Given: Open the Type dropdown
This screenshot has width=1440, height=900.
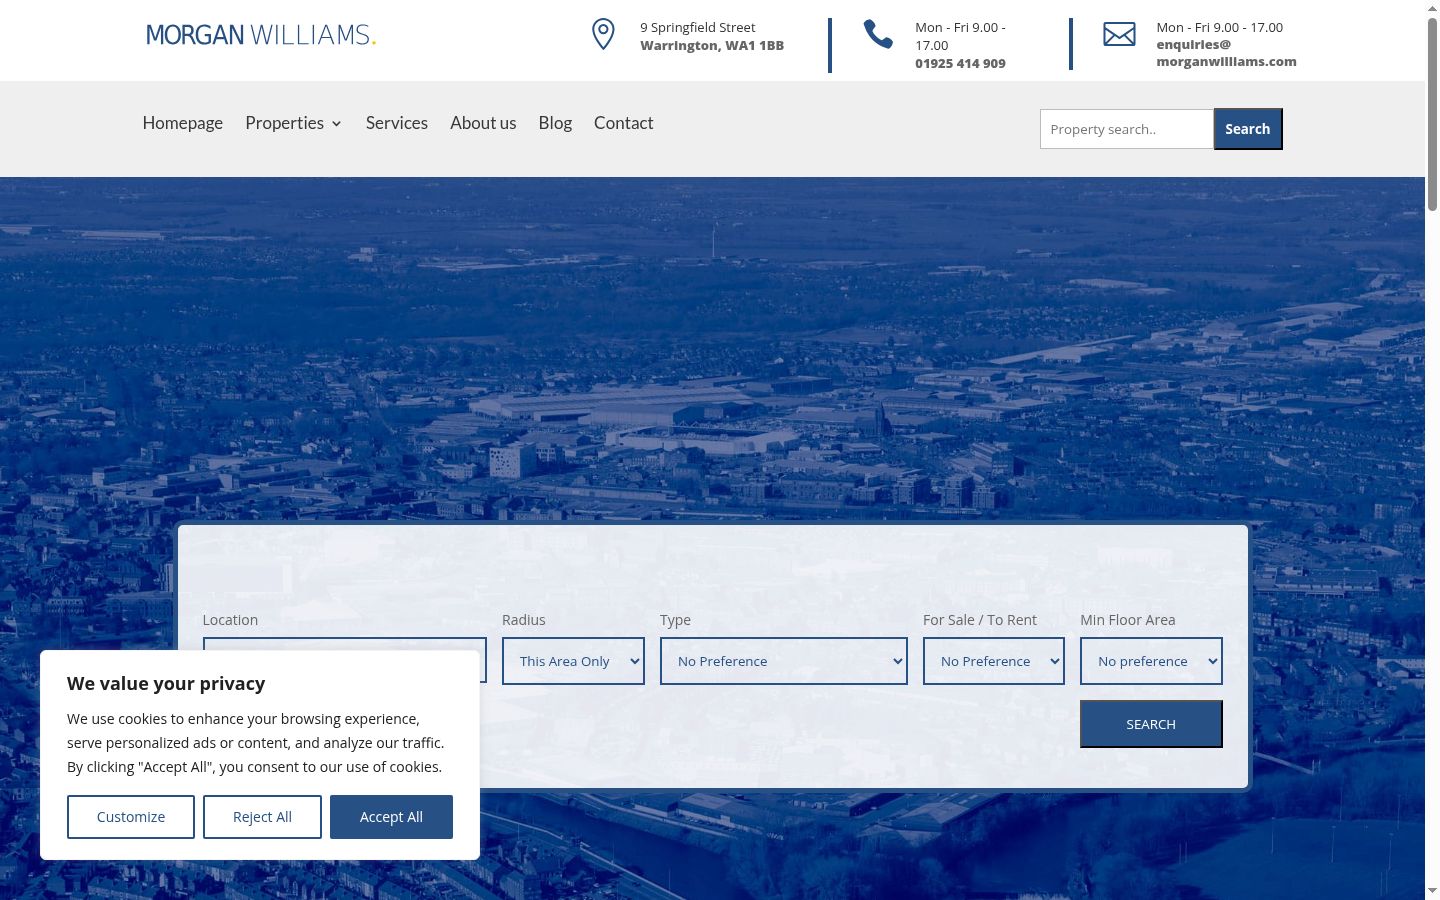Looking at the screenshot, I should 784,661.
